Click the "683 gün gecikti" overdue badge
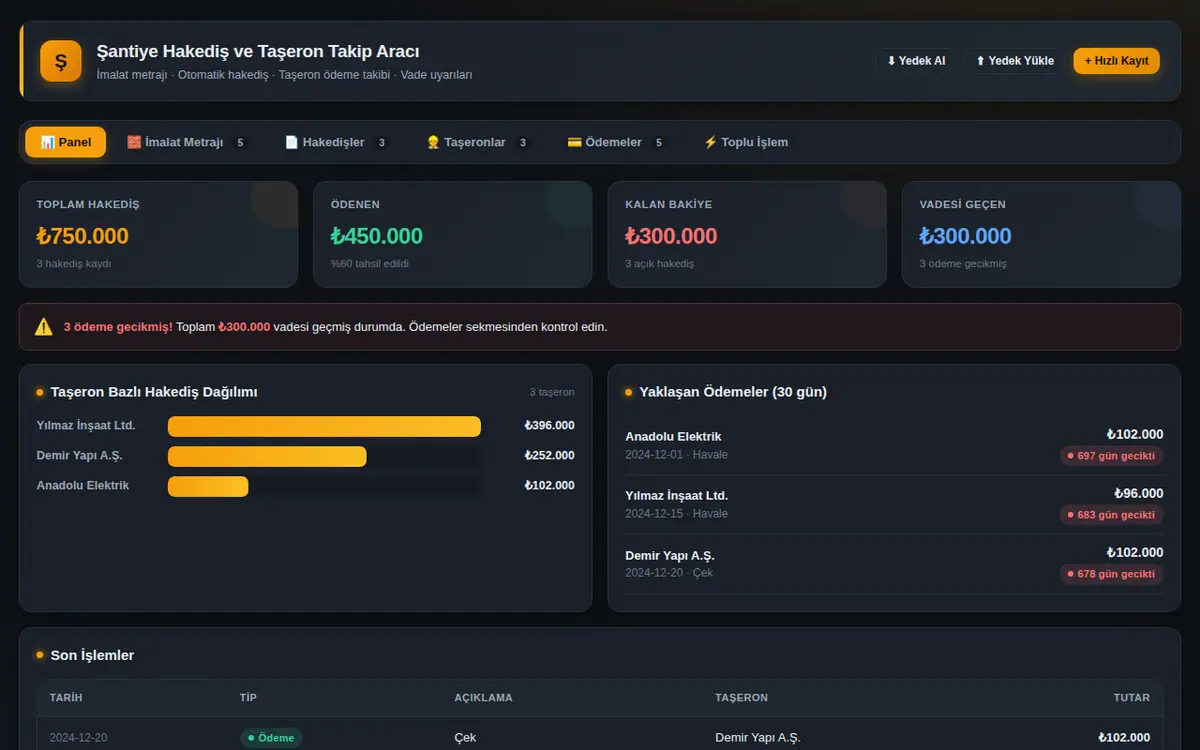The image size is (1200, 750). [1112, 515]
